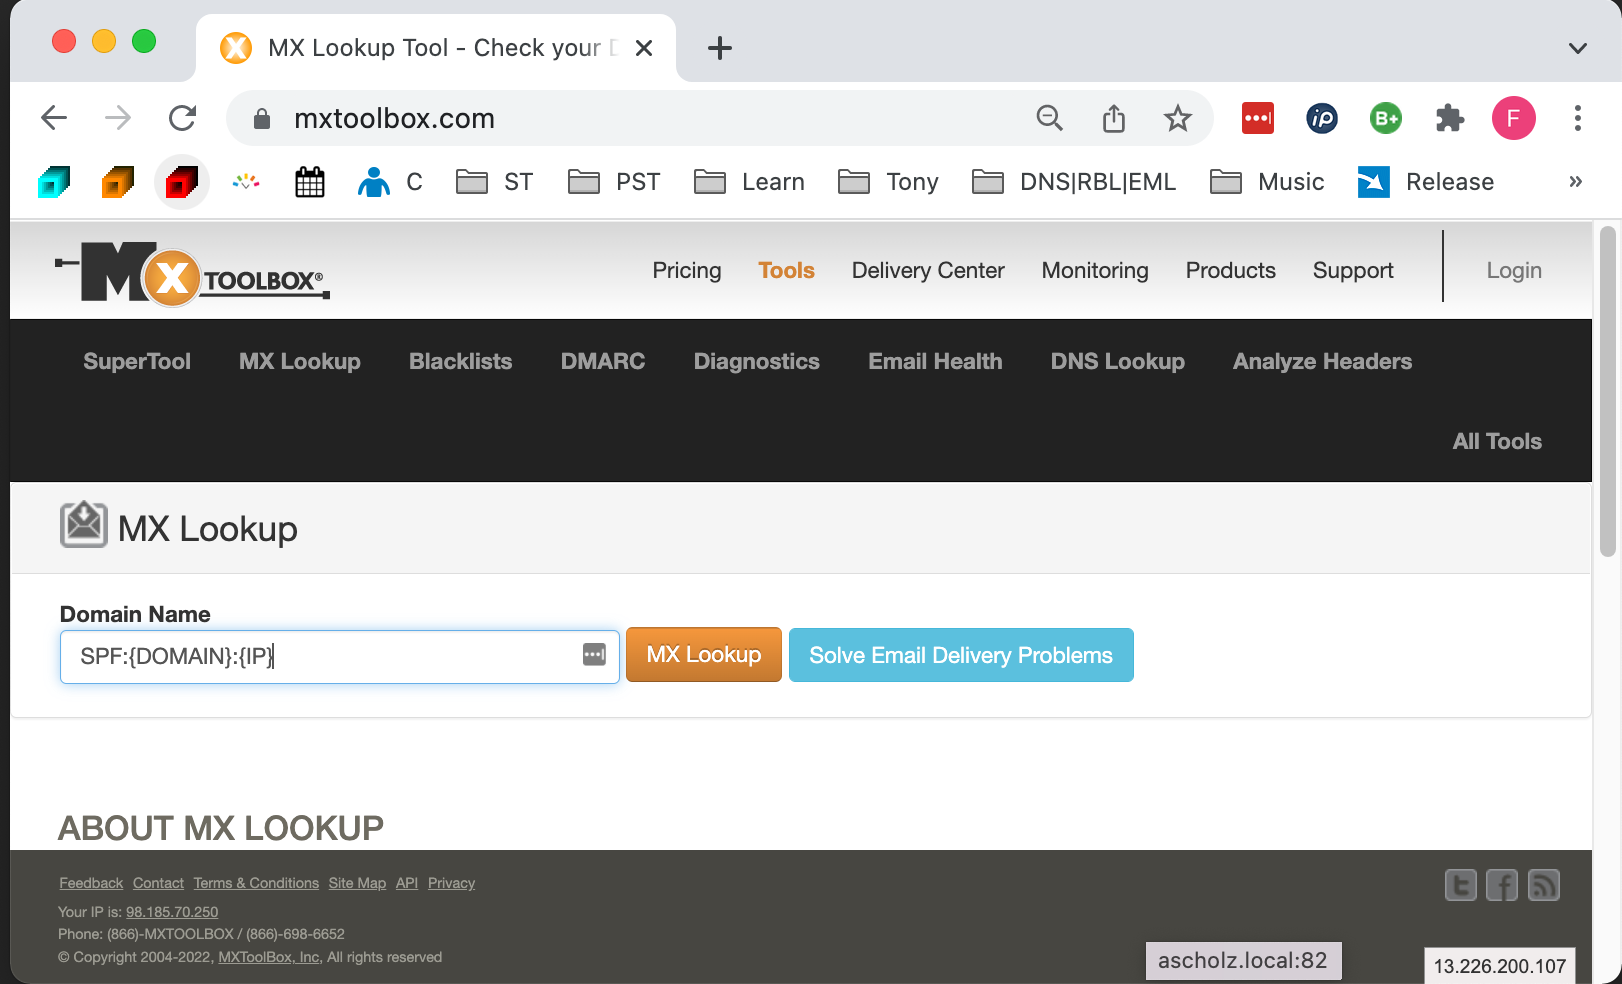Image resolution: width=1622 pixels, height=984 pixels.
Task: Click the zoom magnifier icon in address bar
Action: click(1049, 119)
